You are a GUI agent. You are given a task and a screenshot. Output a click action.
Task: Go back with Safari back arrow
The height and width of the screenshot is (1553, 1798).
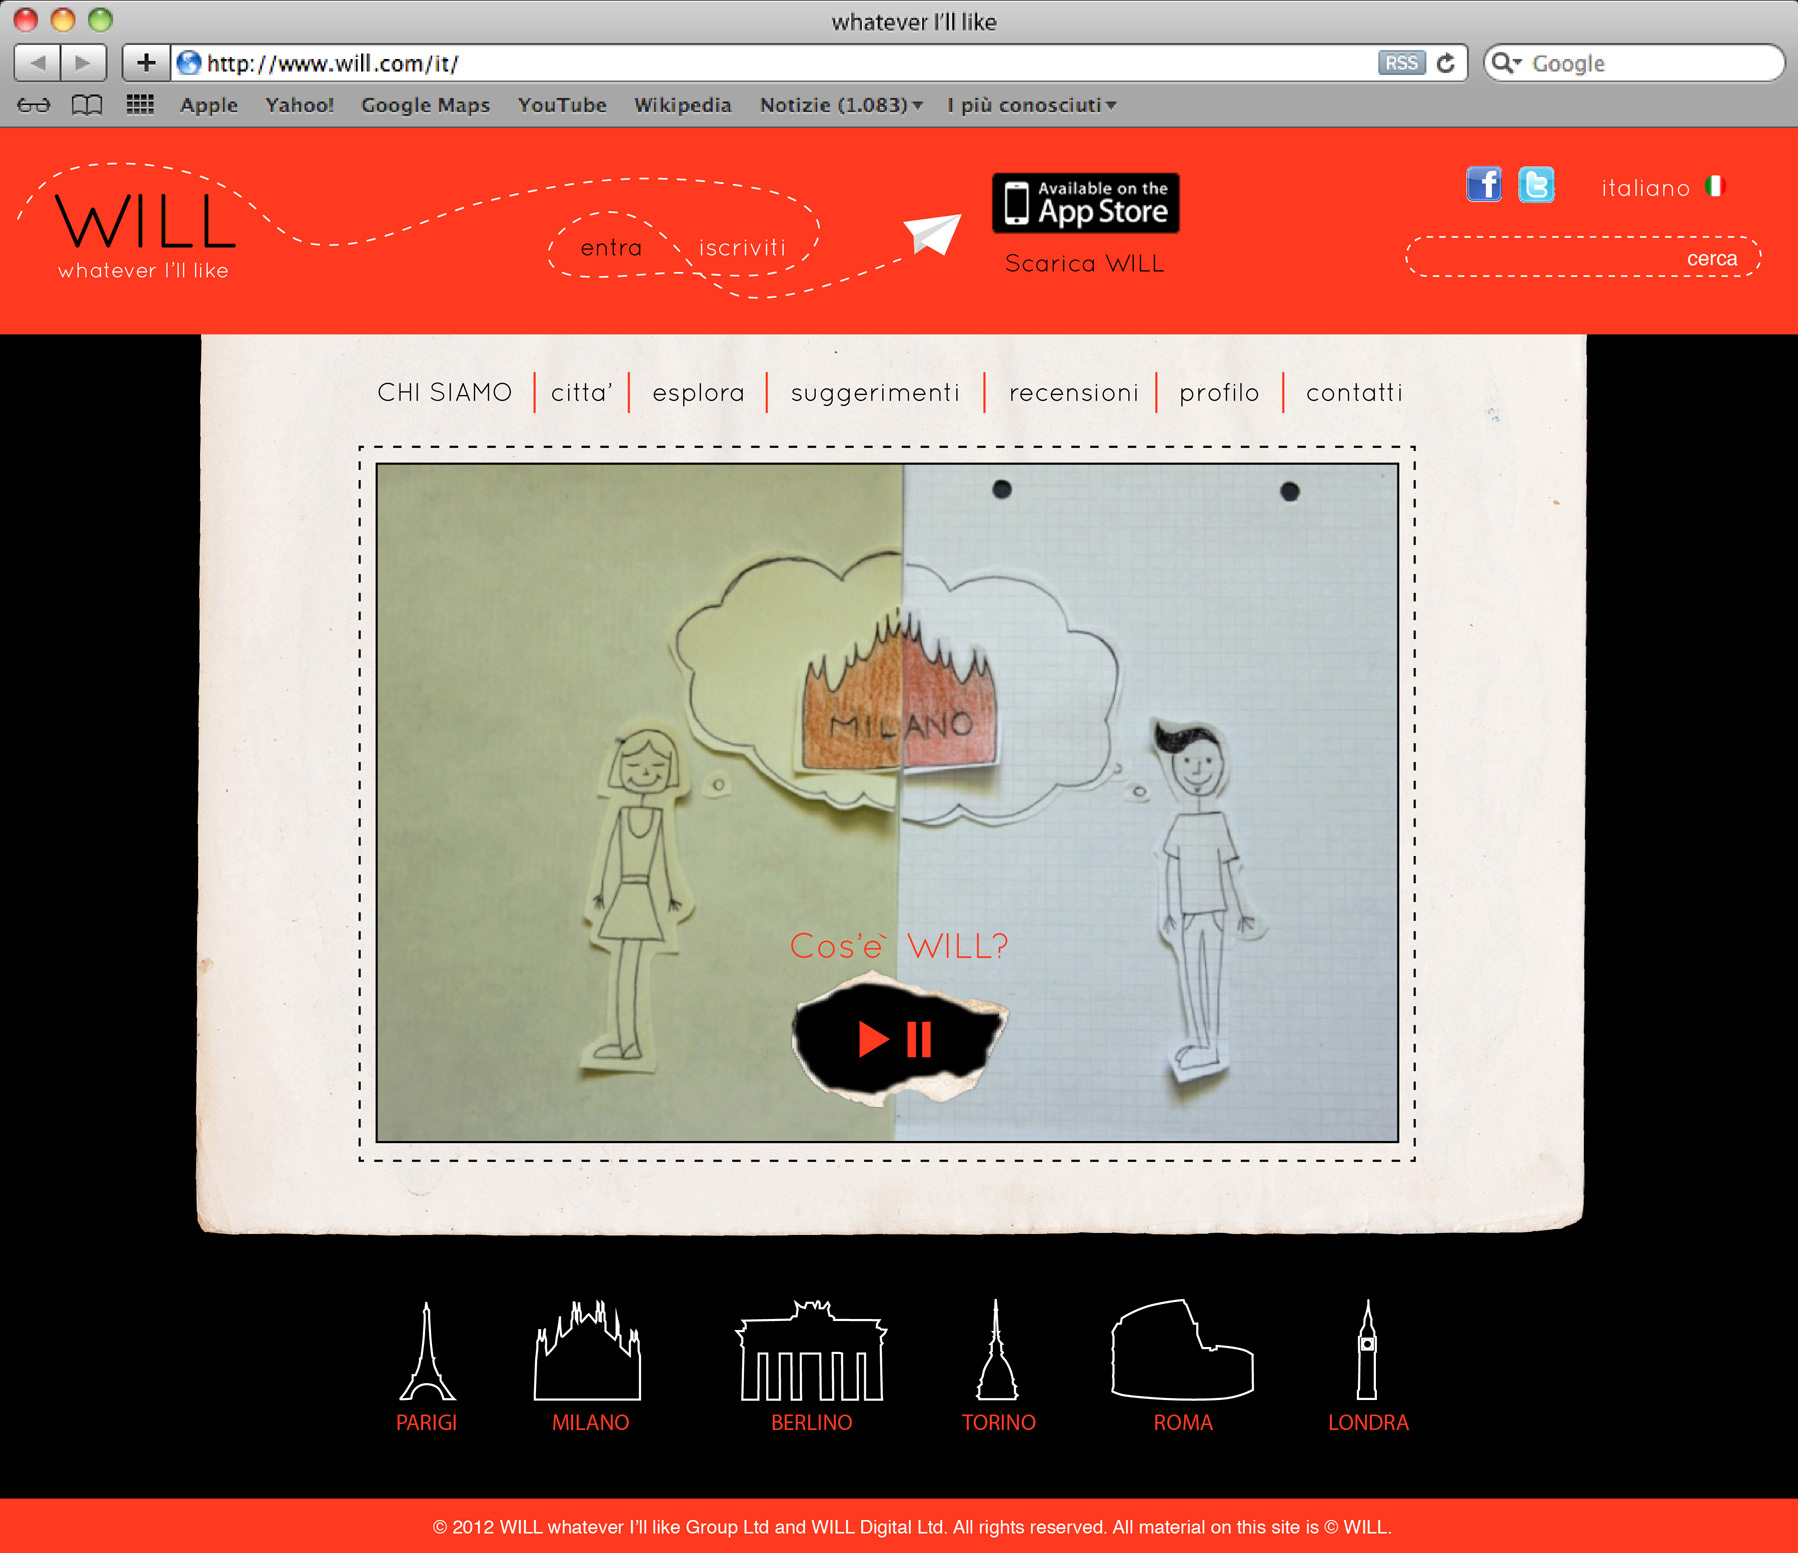(x=38, y=63)
